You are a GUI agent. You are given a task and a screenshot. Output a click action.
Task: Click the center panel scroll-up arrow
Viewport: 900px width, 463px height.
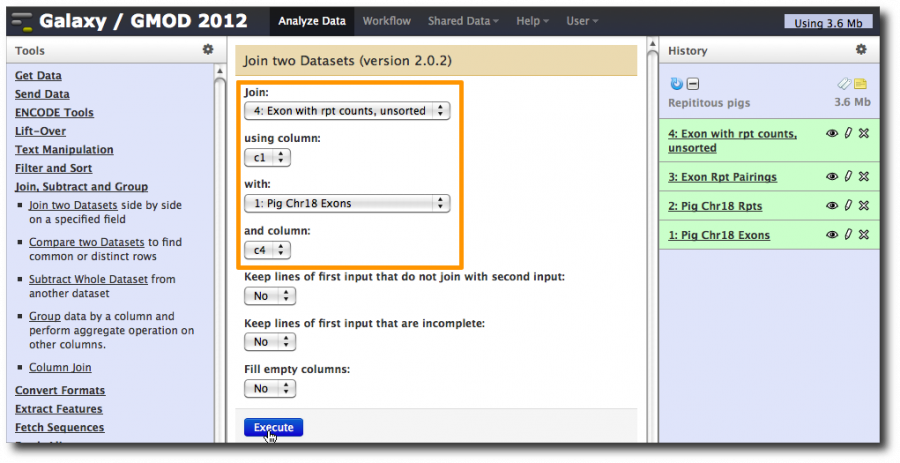pos(653,44)
